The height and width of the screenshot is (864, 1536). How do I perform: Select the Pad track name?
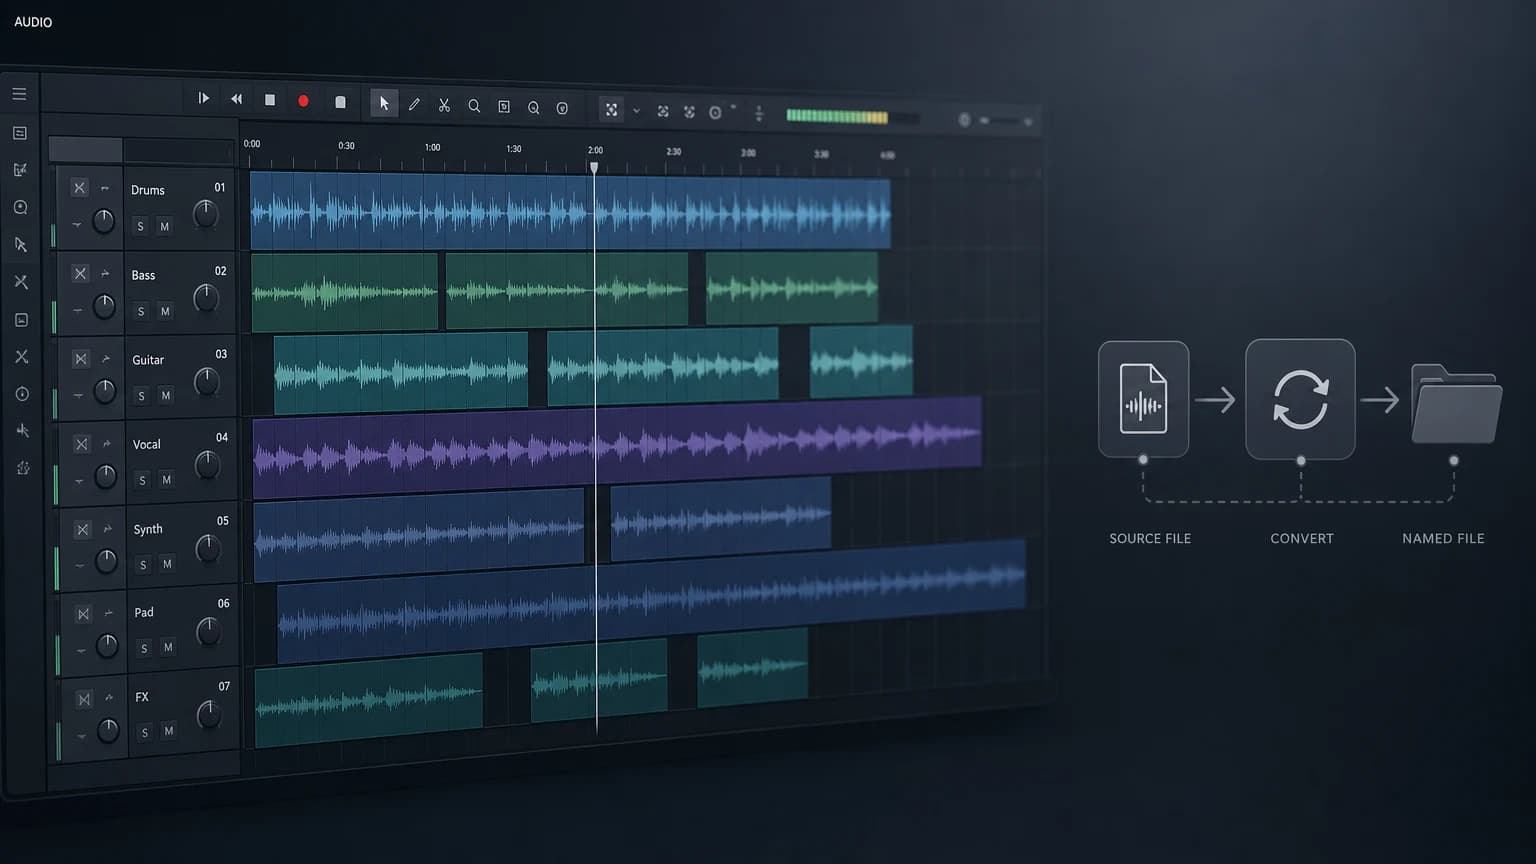tap(144, 612)
